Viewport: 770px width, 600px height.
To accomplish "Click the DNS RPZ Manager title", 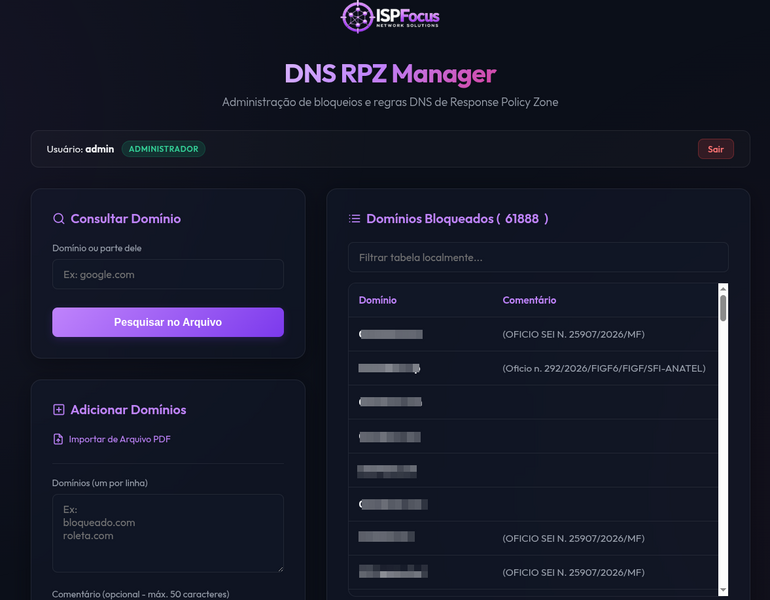I will [390, 74].
